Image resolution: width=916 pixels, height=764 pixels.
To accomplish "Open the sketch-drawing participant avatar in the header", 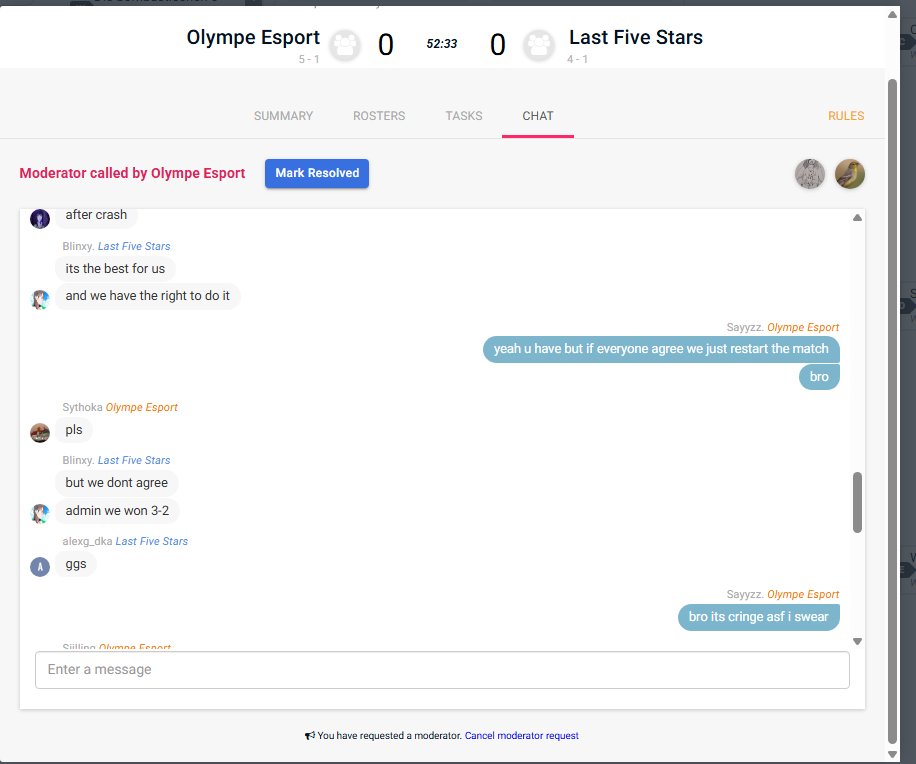I will [810, 174].
